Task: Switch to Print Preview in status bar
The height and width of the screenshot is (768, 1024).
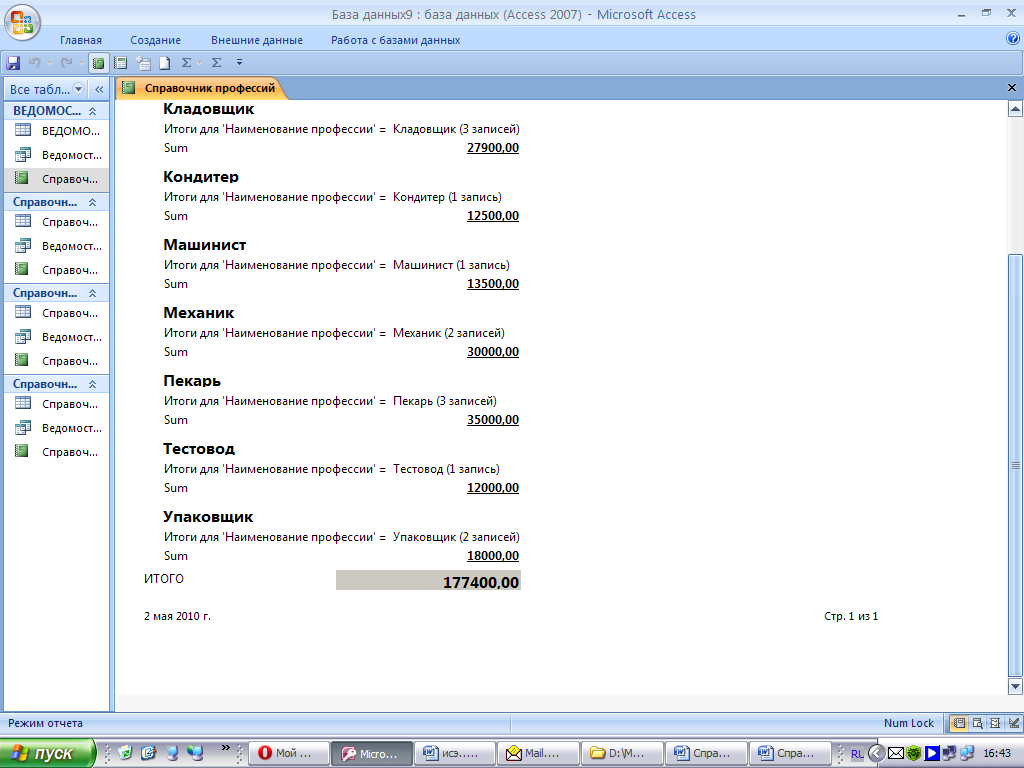Action: pos(978,723)
